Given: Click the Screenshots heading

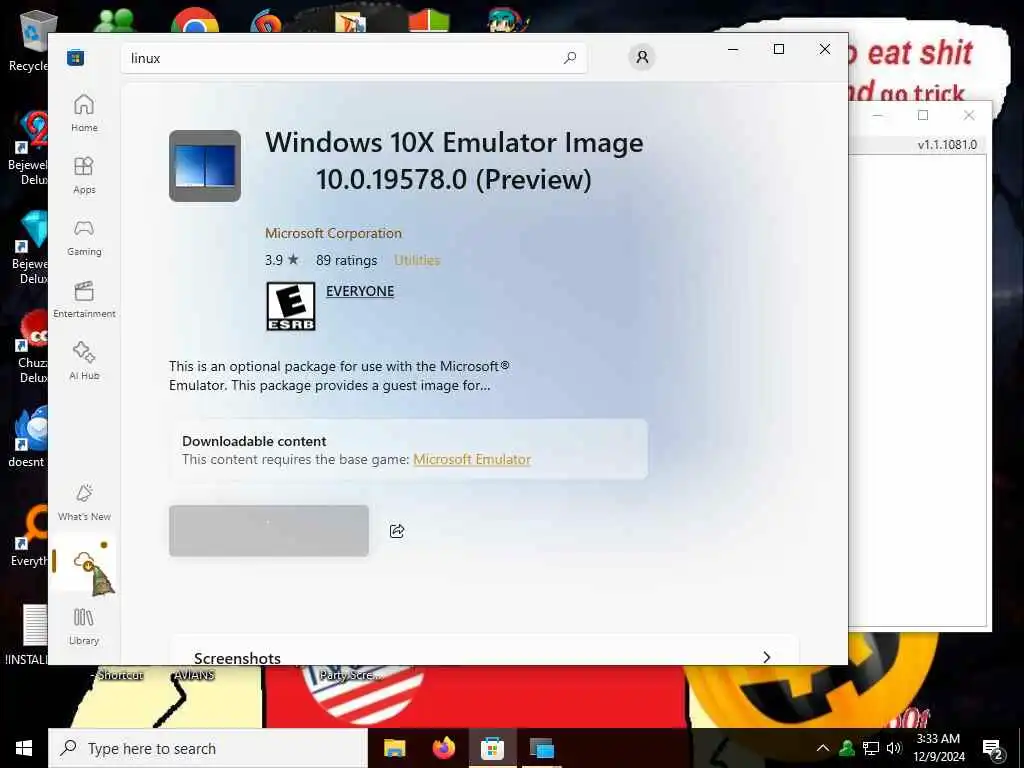Looking at the screenshot, I should [237, 658].
